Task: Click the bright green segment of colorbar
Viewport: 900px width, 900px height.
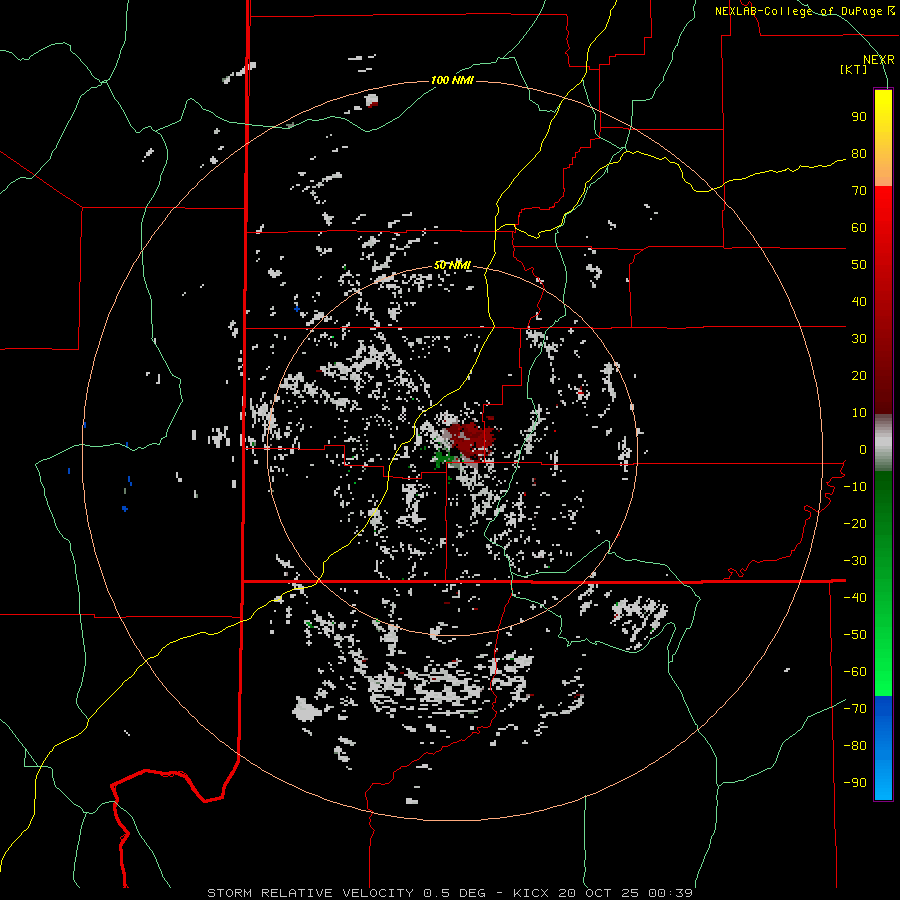Action: click(883, 660)
